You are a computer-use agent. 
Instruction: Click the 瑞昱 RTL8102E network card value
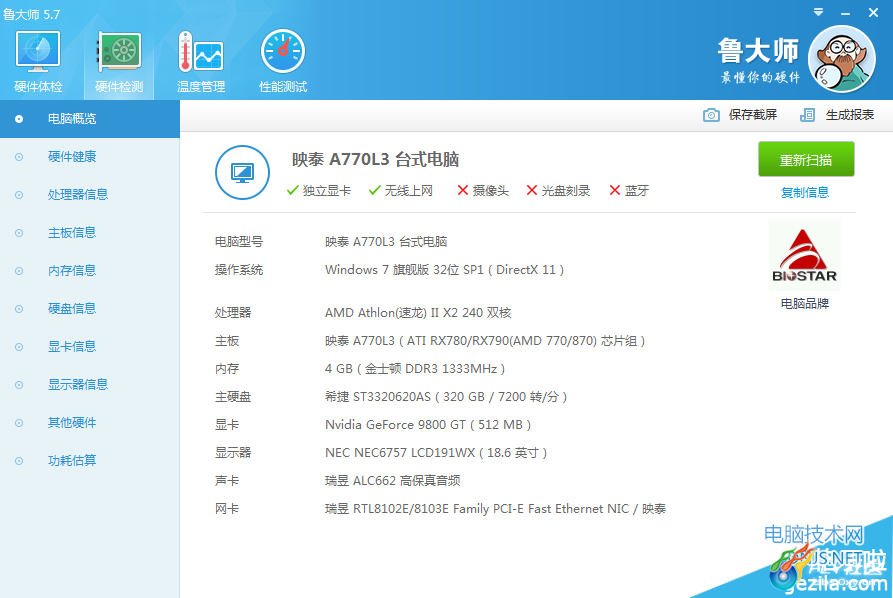(495, 509)
